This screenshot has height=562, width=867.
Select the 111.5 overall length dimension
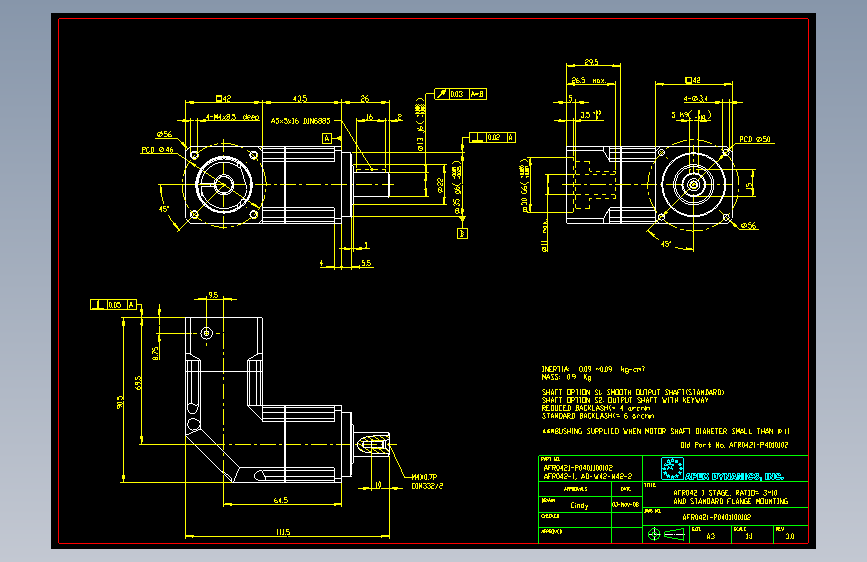283,532
